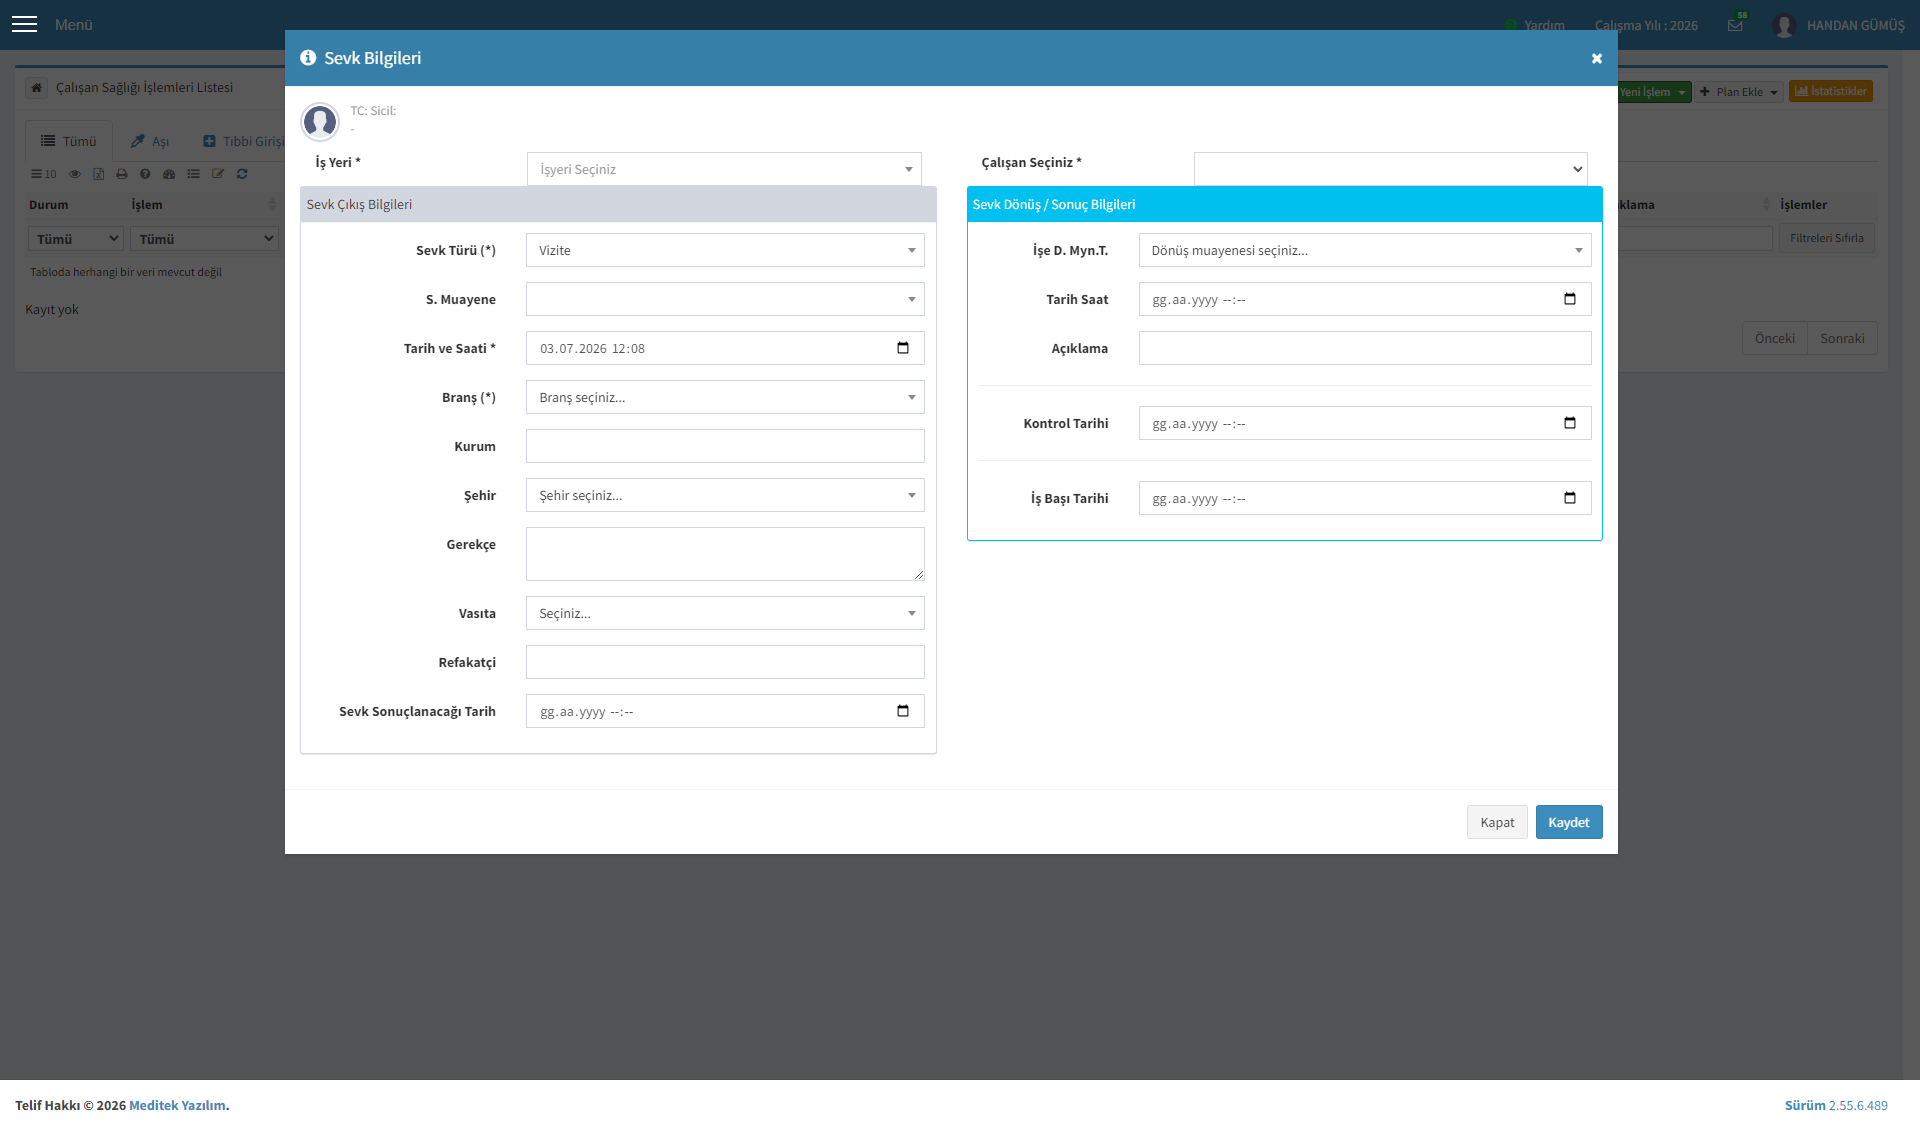Click the mail notifications envelope icon
Screen dimensions: 1920x1130
[1735, 25]
